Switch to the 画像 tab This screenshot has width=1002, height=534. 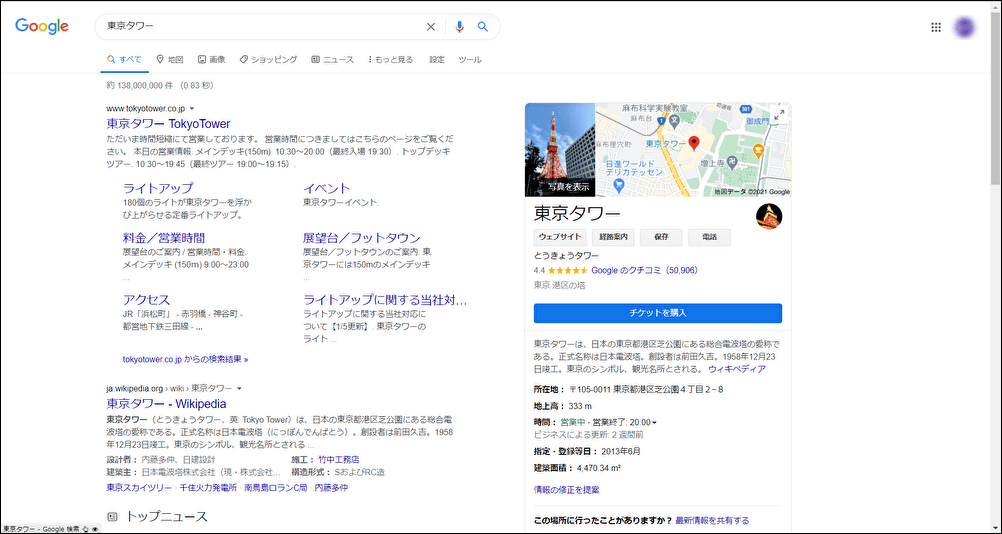212,59
